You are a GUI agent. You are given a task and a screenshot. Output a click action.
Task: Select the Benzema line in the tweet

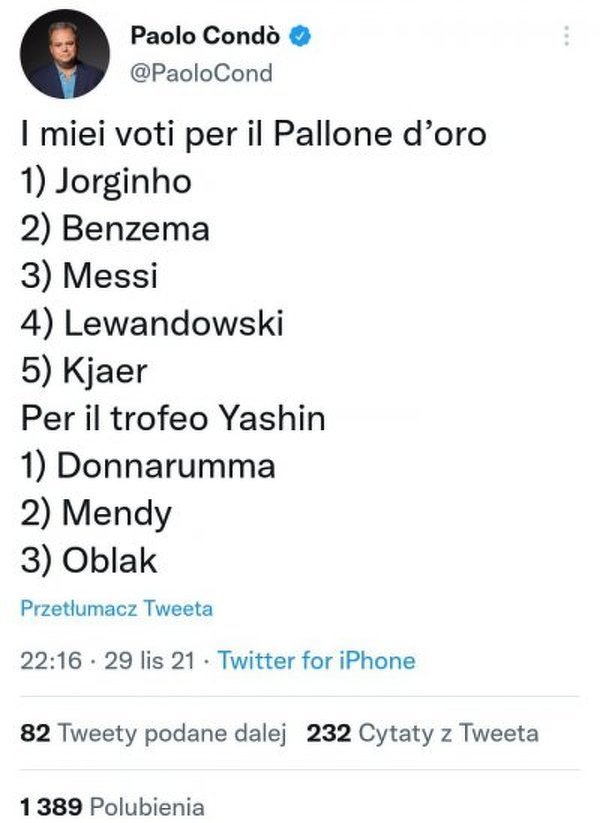click(115, 229)
